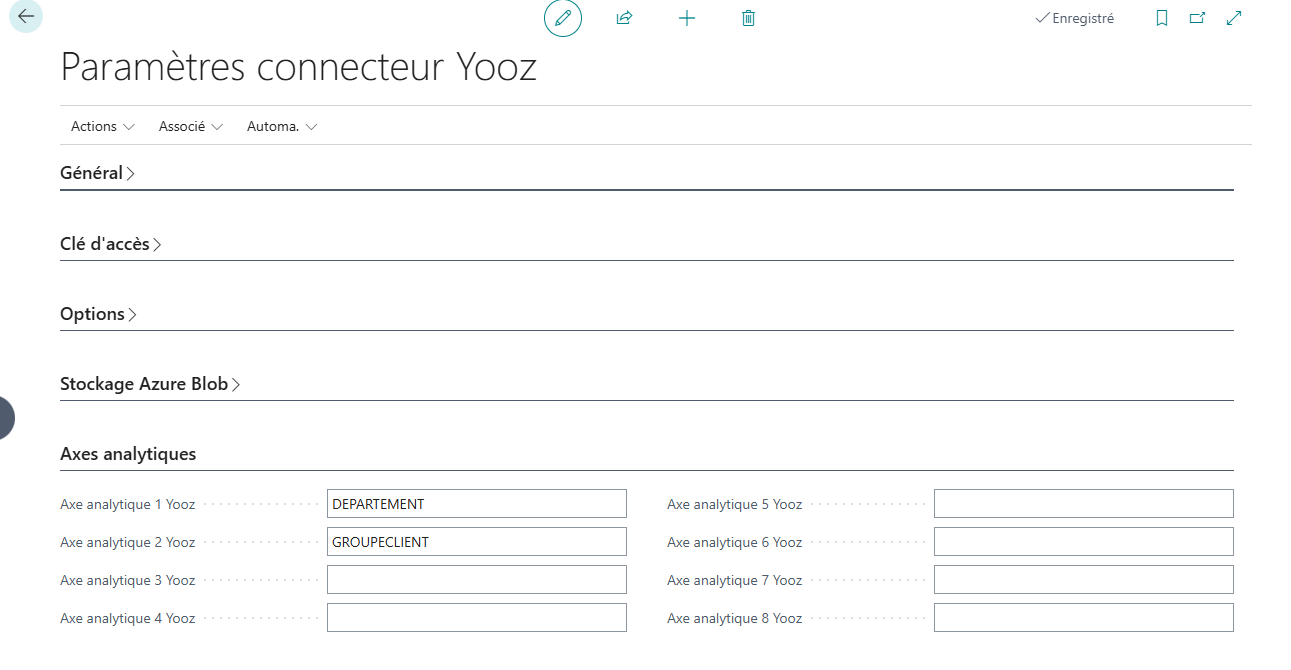The image size is (1291, 670).
Task: Click the GROUPECLIENT field for Axe 2
Action: [x=476, y=542]
